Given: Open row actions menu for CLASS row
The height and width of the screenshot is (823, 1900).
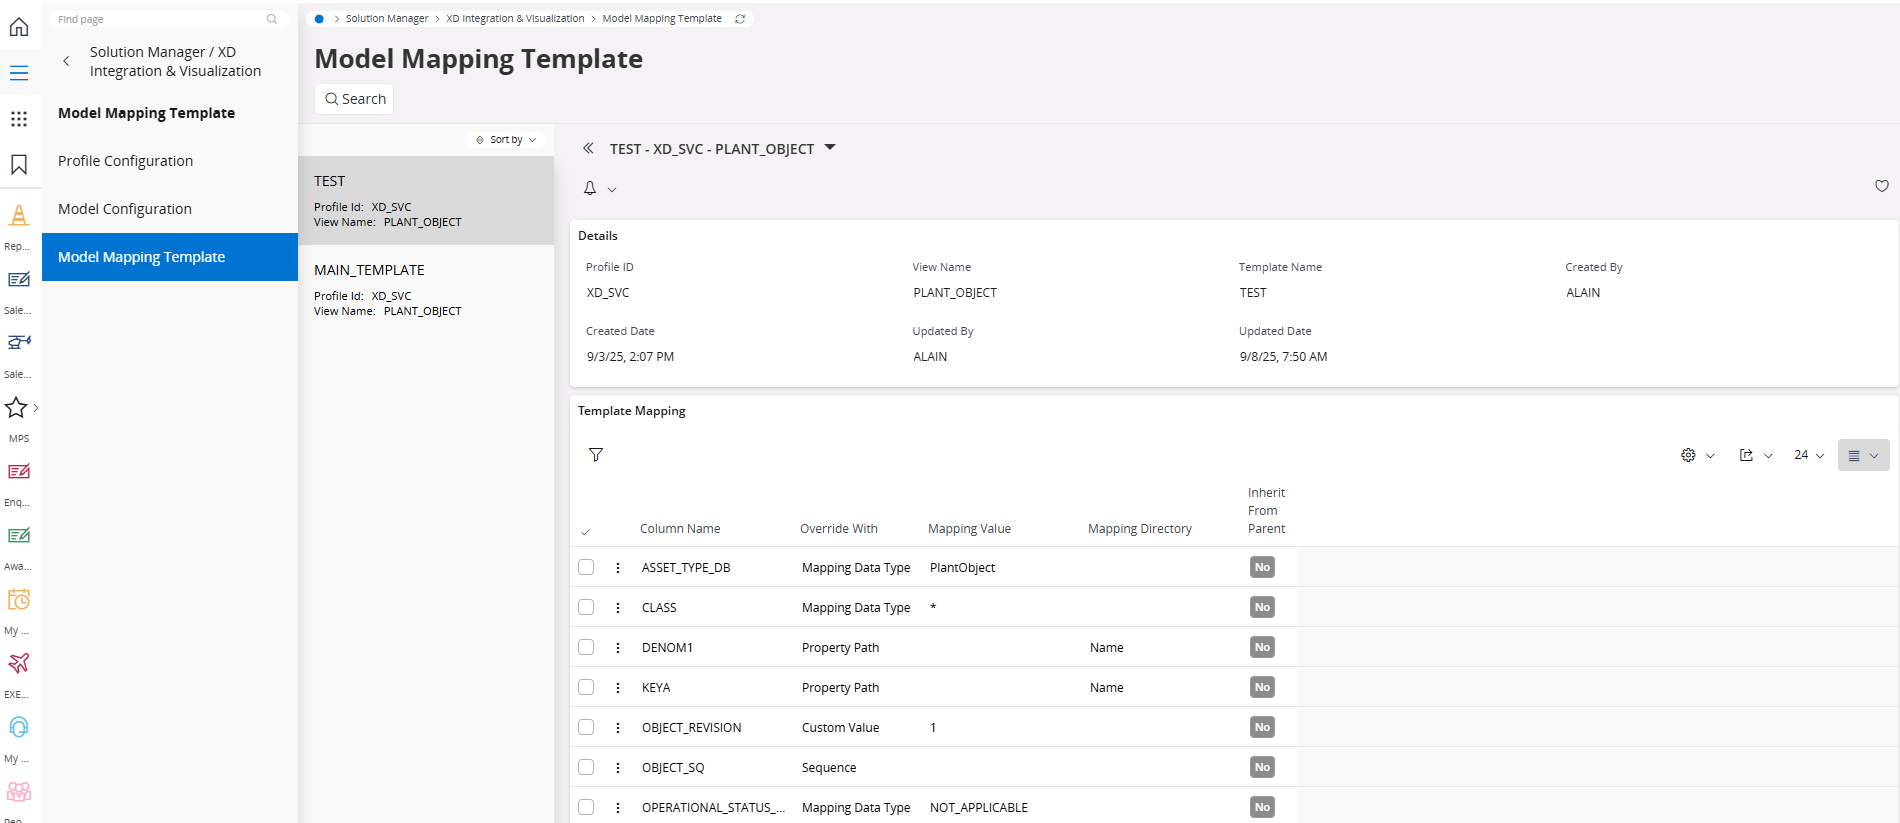Looking at the screenshot, I should (618, 608).
